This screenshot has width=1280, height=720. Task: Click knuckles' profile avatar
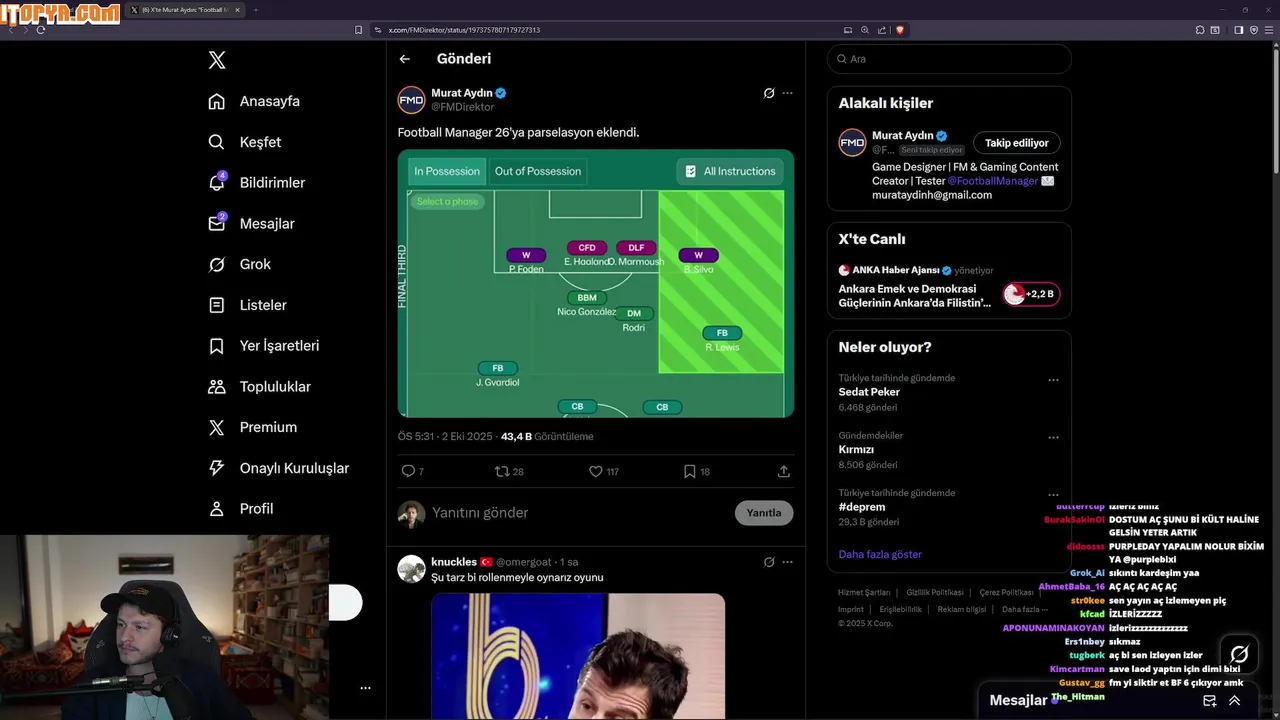411,569
